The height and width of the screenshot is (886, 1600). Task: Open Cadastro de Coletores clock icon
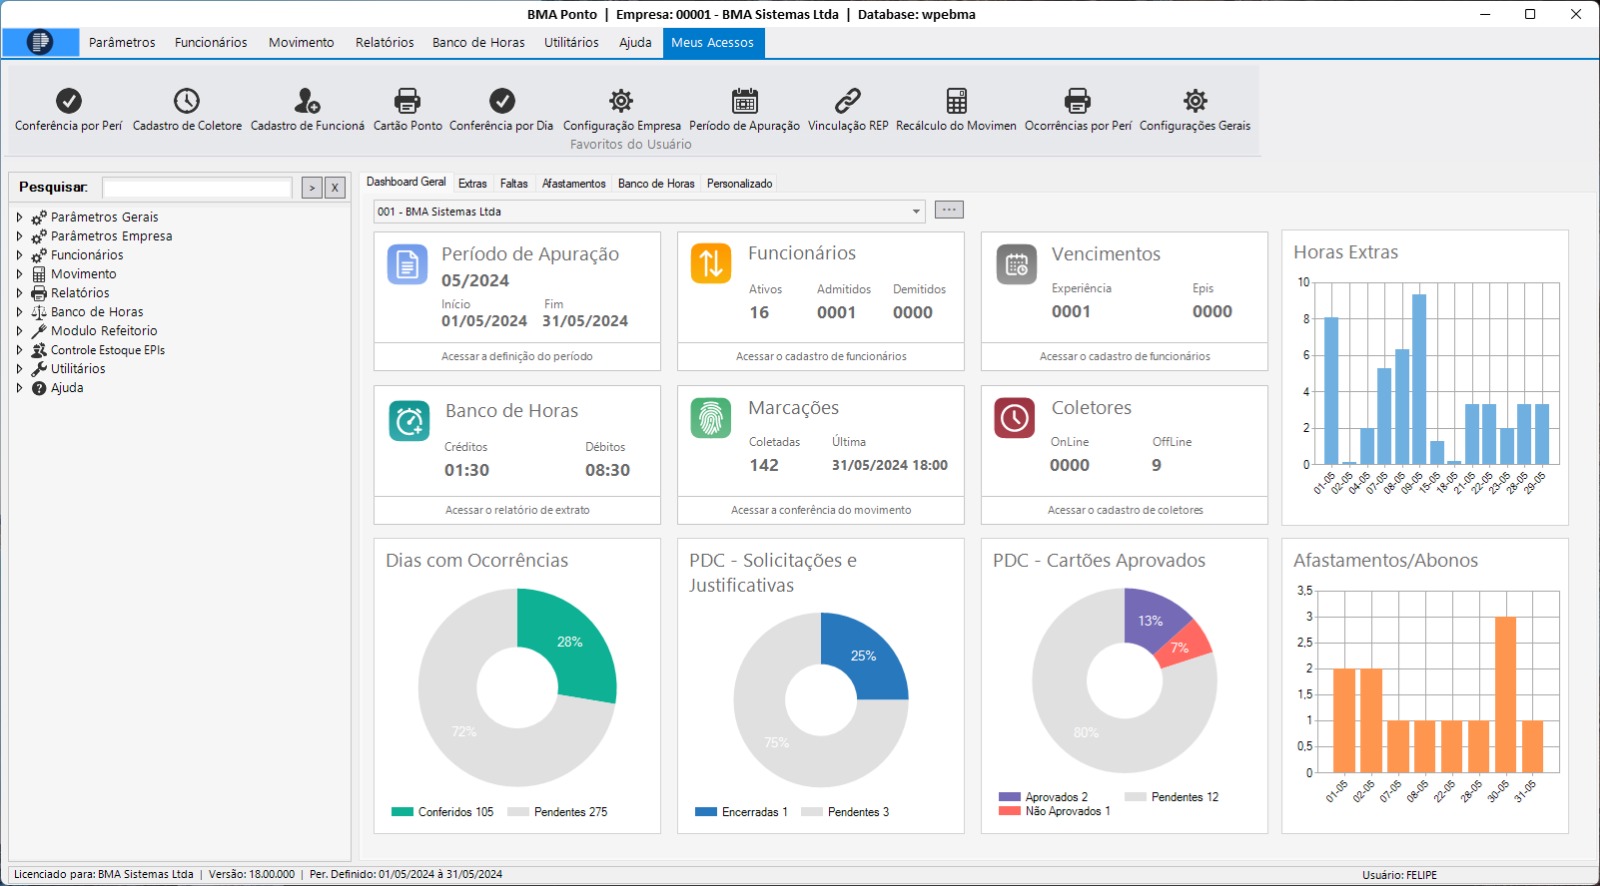(187, 101)
